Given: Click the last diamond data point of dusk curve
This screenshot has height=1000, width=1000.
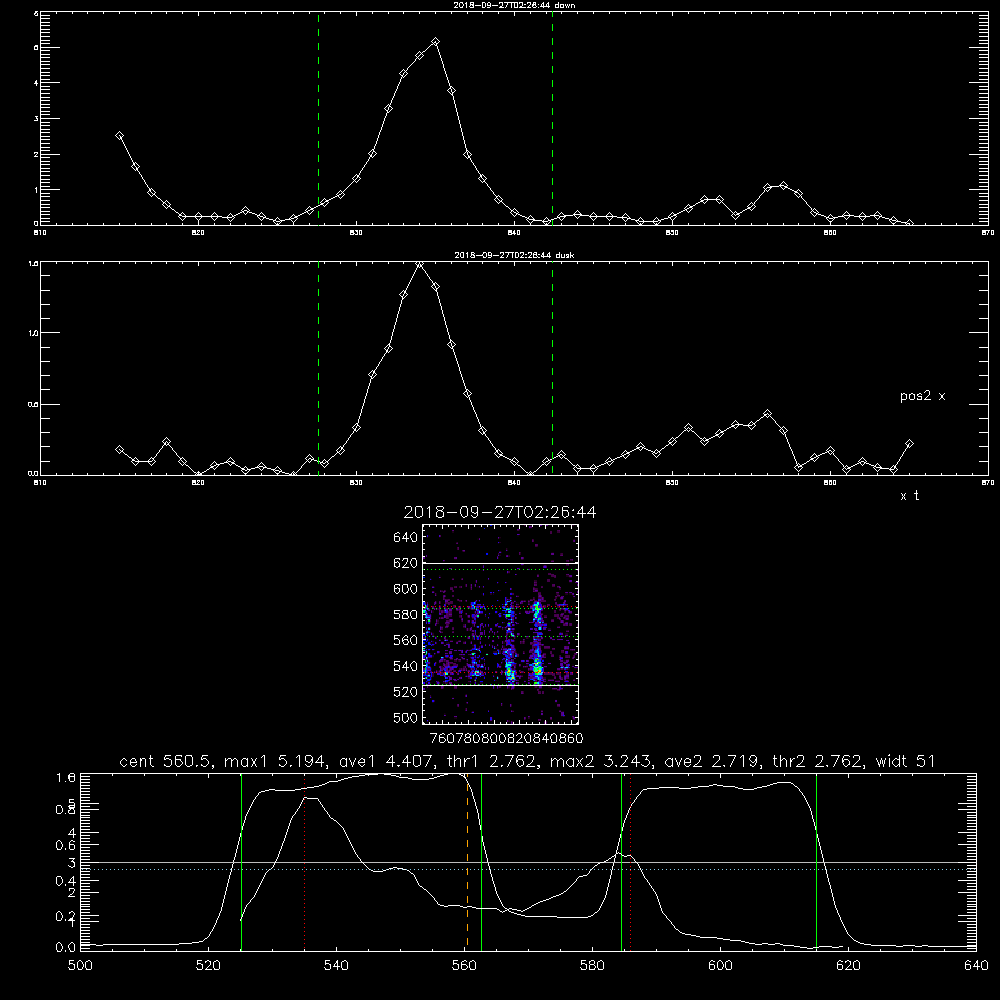Looking at the screenshot, I should pos(909,443).
